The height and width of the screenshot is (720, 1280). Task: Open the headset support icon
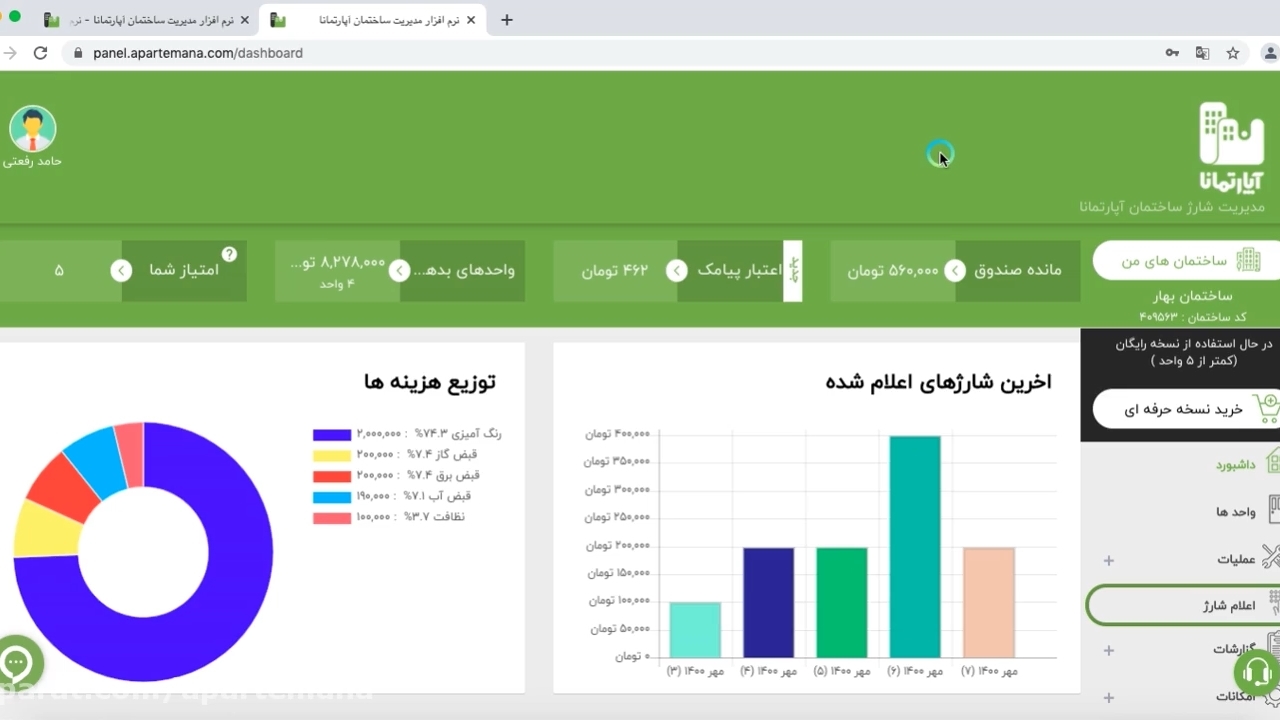[x=1256, y=669]
